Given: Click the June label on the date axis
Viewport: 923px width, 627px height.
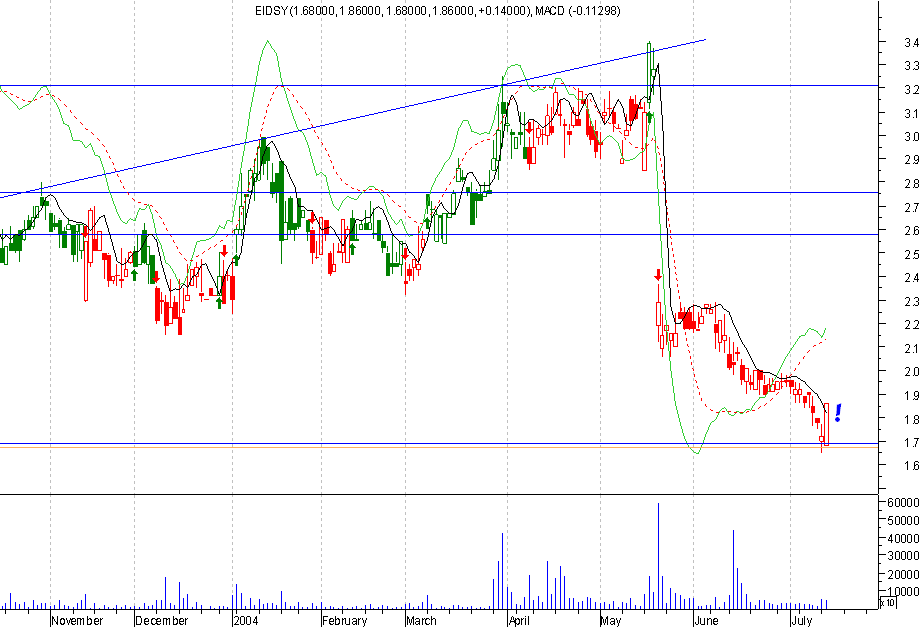Looking at the screenshot, I should pyautogui.click(x=706, y=621).
